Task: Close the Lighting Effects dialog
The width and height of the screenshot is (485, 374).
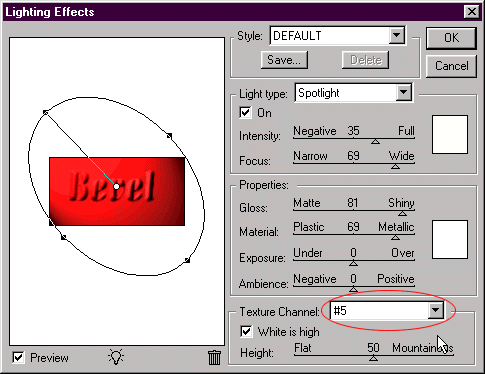Action: click(x=472, y=12)
